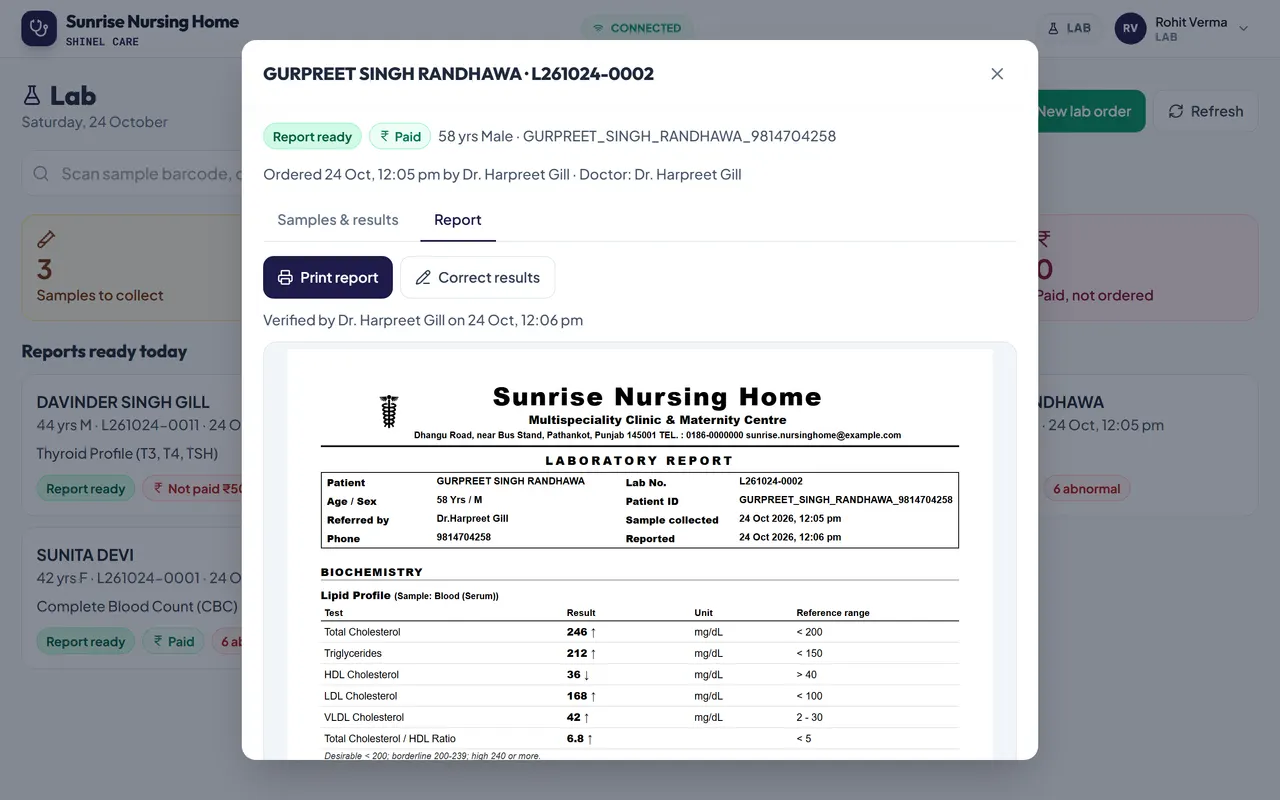Click the flask icon beside Lab heading
This screenshot has height=800, width=1280.
[x=33, y=96]
